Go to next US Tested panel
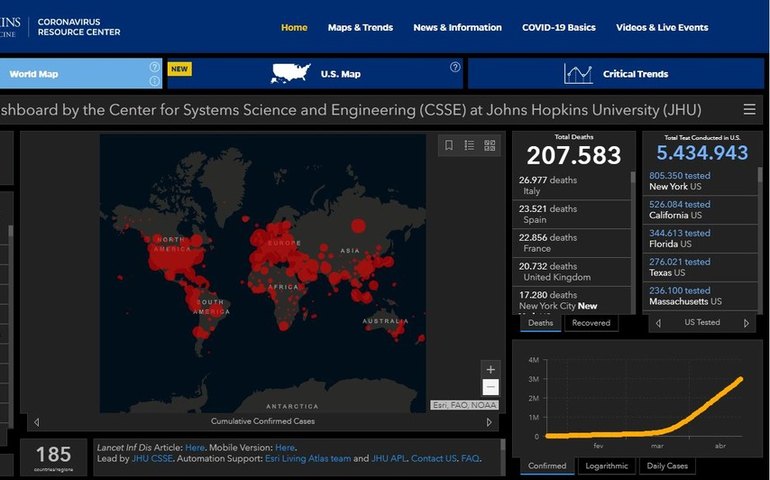Screen dimensions: 770x480 coord(746,323)
